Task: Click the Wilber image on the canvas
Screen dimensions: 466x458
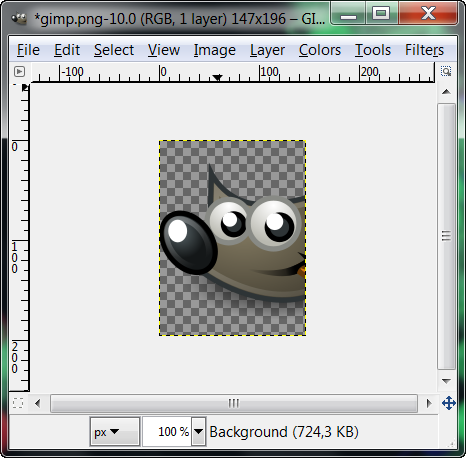Action: point(233,238)
